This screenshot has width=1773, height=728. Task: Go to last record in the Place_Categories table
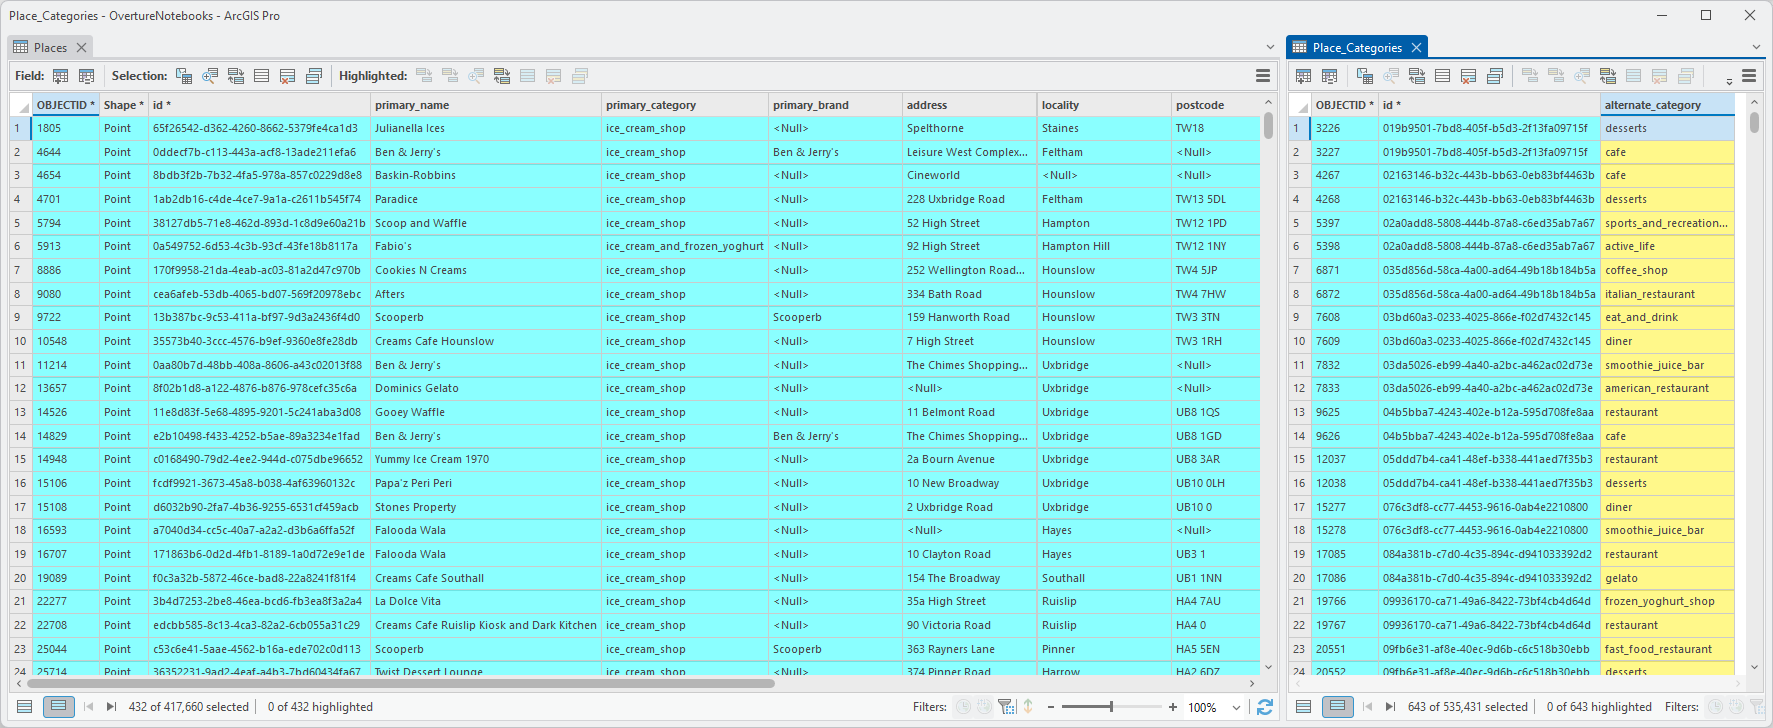point(1390,707)
